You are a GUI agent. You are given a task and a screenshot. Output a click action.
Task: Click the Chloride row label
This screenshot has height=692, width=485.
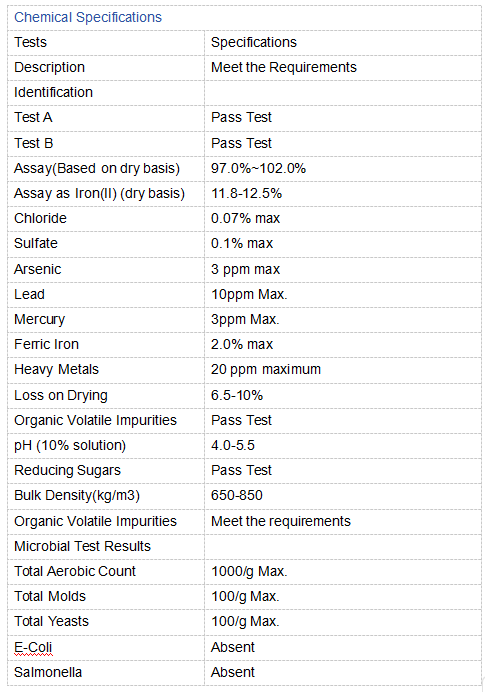40,218
